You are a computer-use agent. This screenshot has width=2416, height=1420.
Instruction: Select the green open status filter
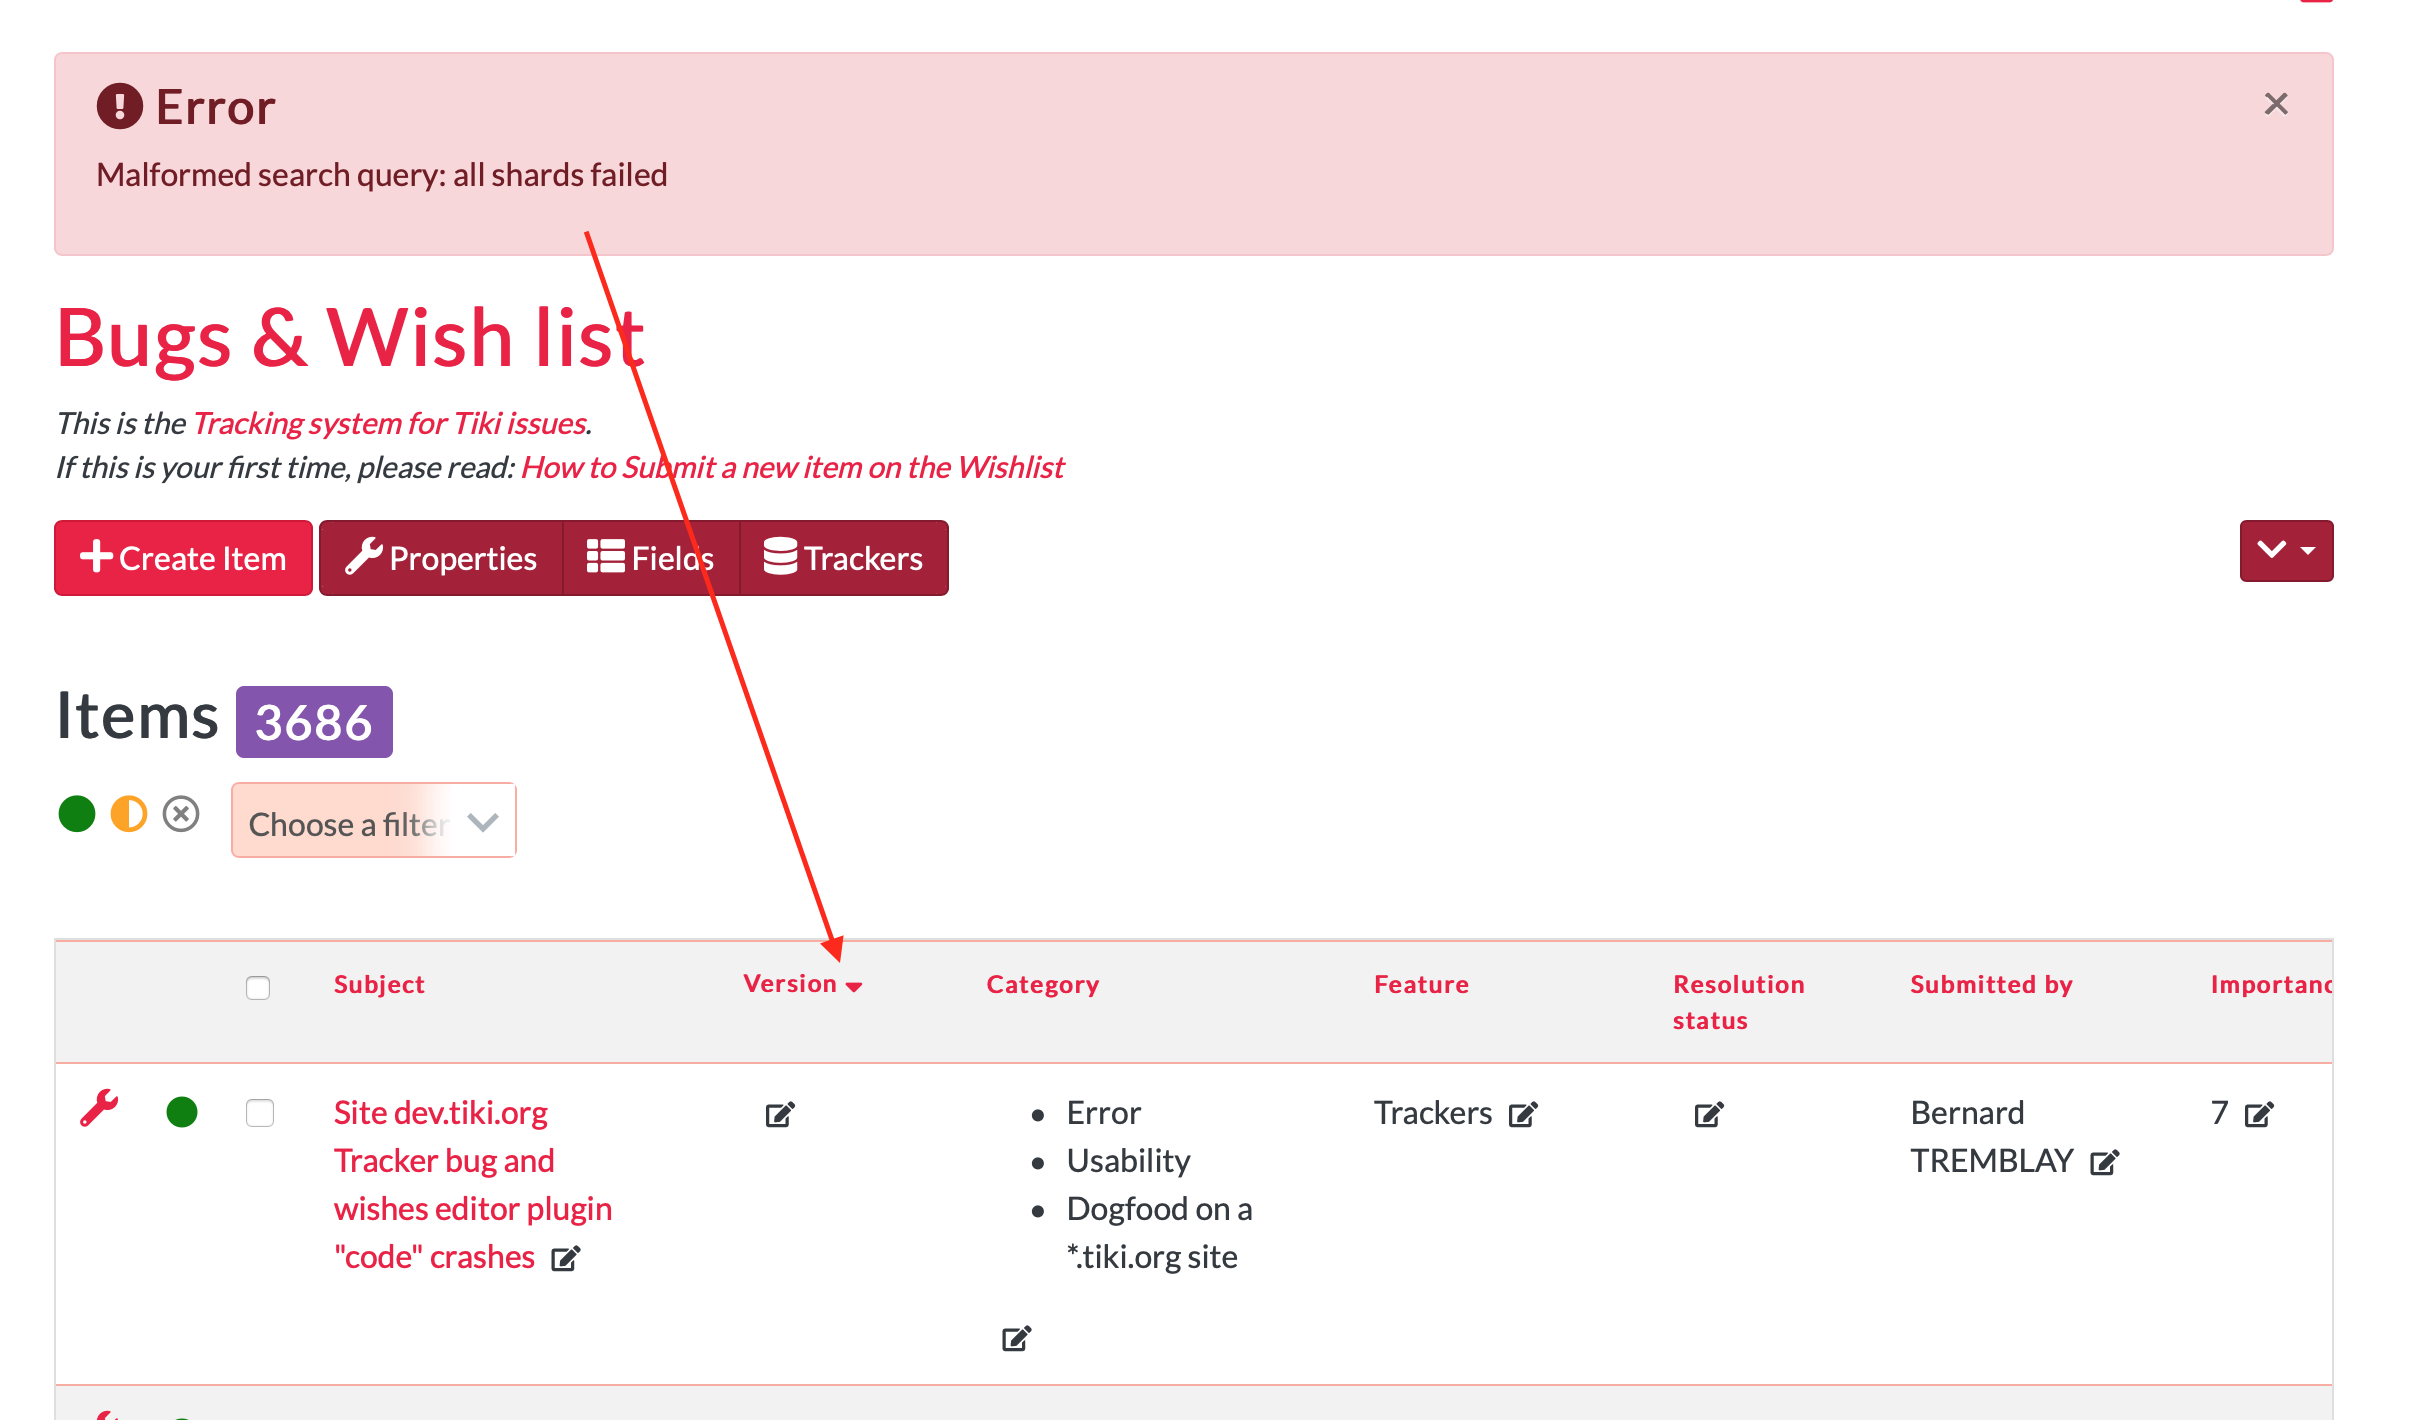point(77,814)
